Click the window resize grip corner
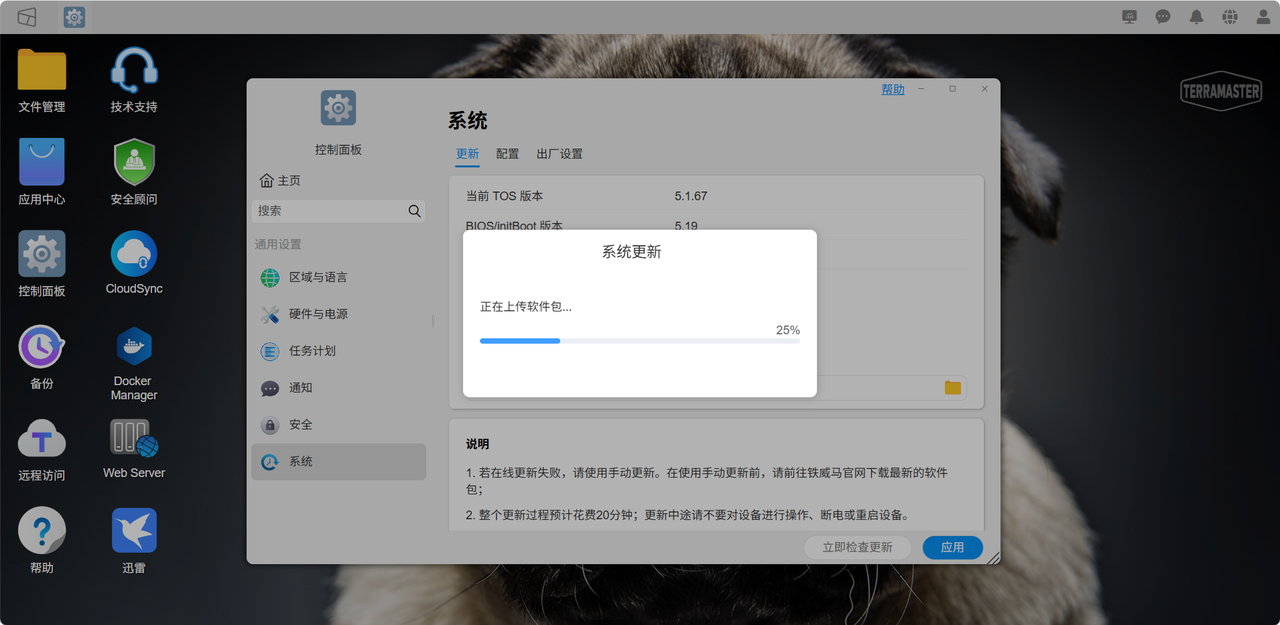1280x625 pixels. pyautogui.click(x=993, y=559)
